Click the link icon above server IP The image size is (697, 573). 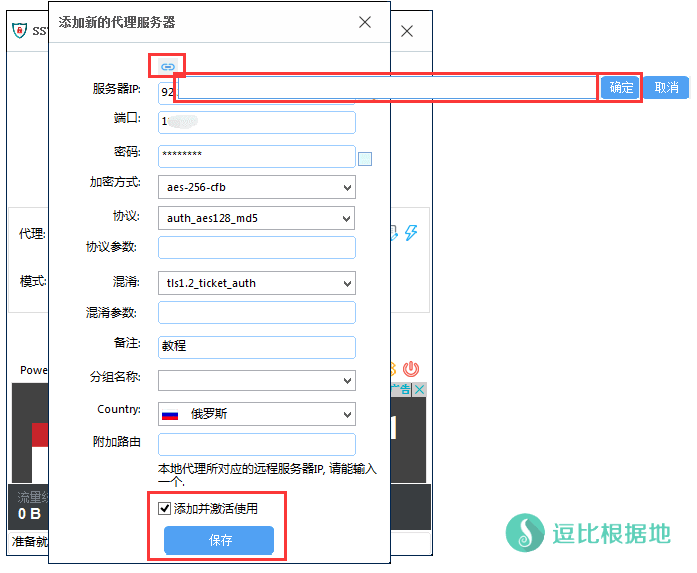168,67
